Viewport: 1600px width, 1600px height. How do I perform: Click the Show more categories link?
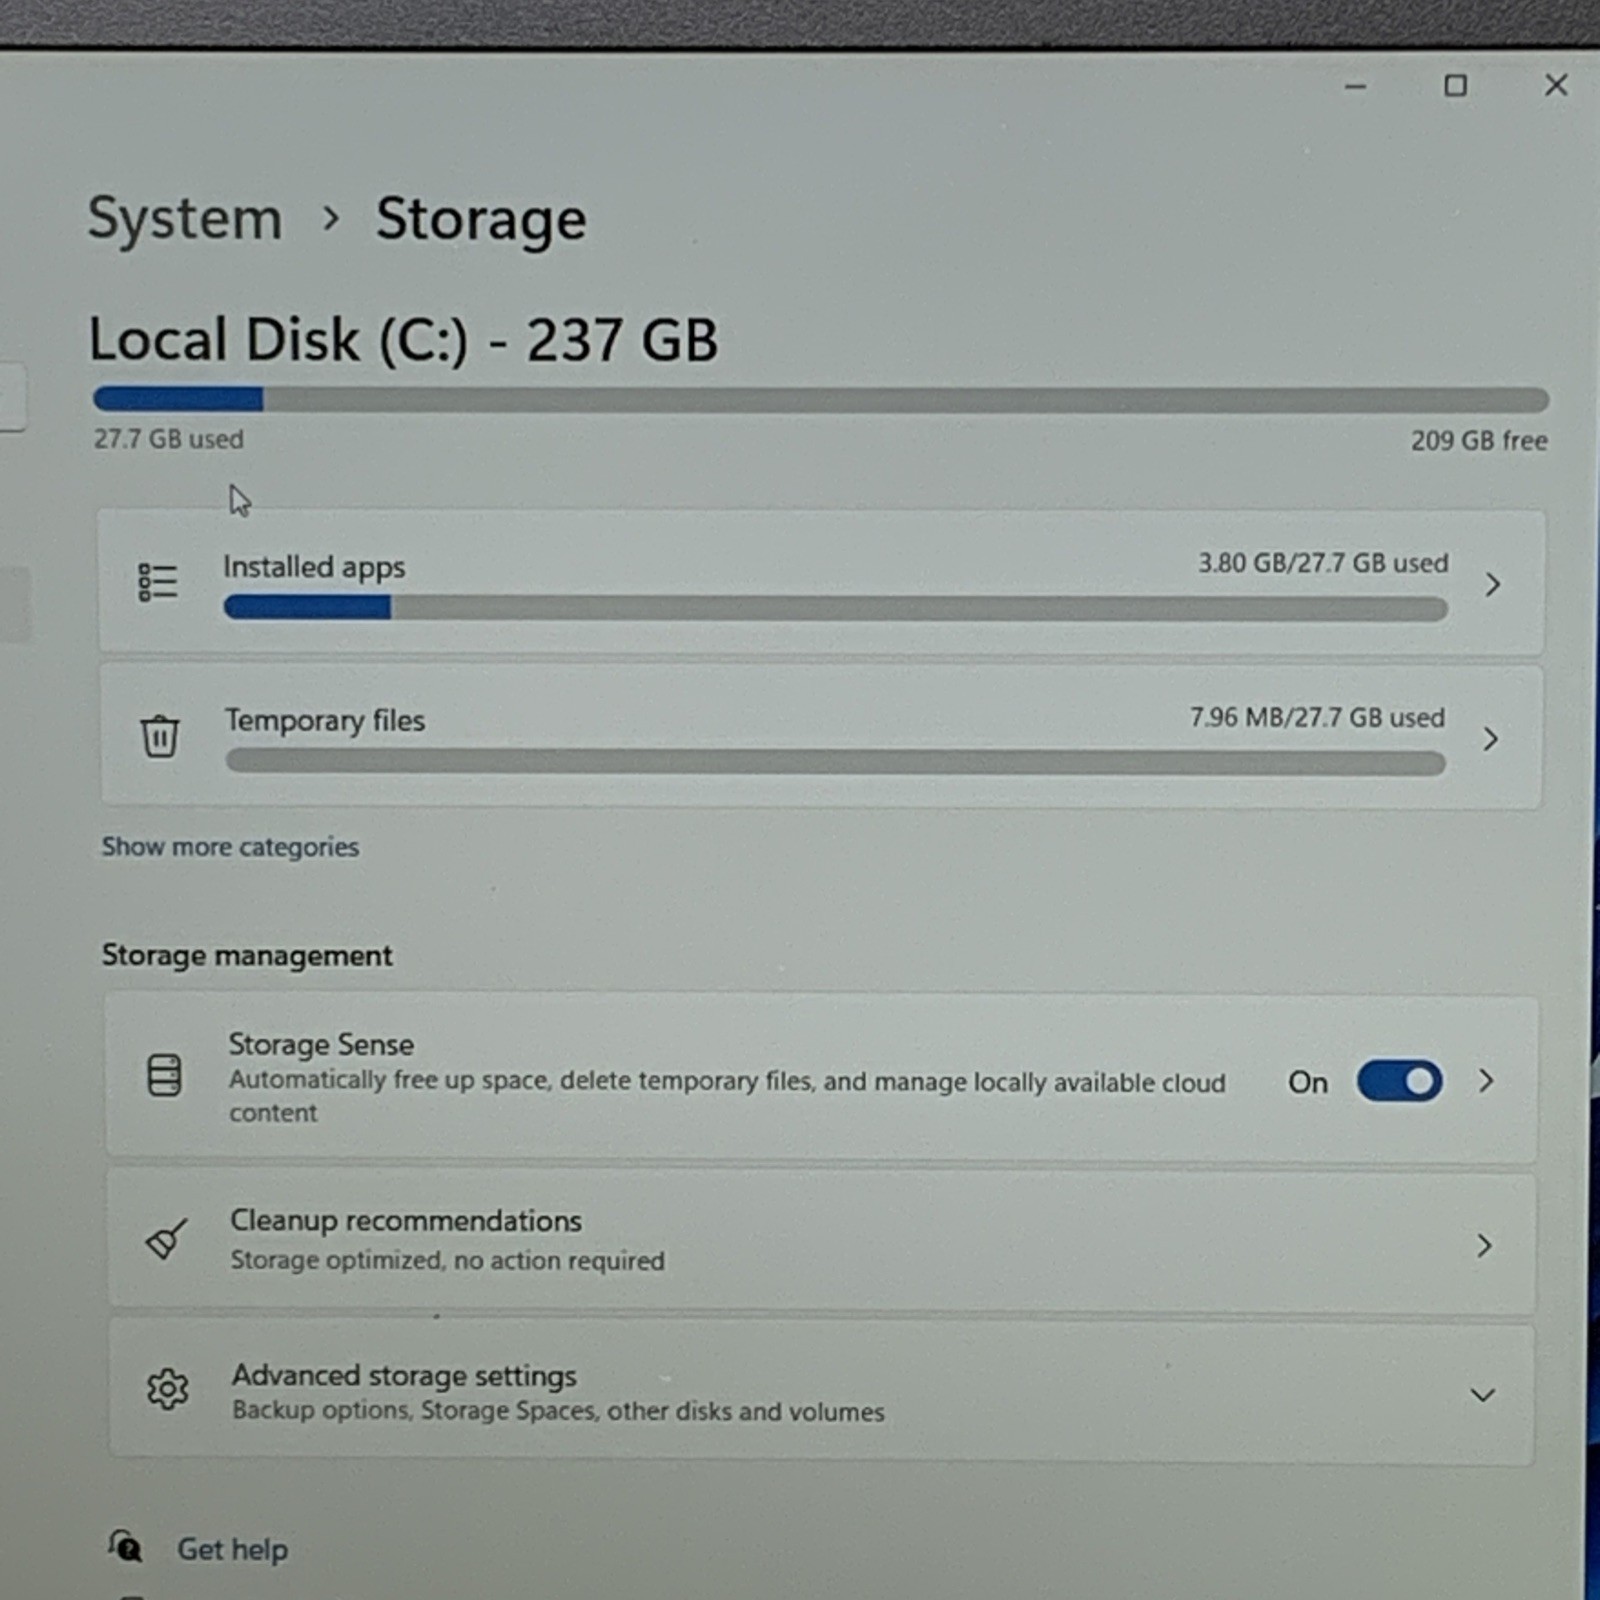[x=230, y=847]
